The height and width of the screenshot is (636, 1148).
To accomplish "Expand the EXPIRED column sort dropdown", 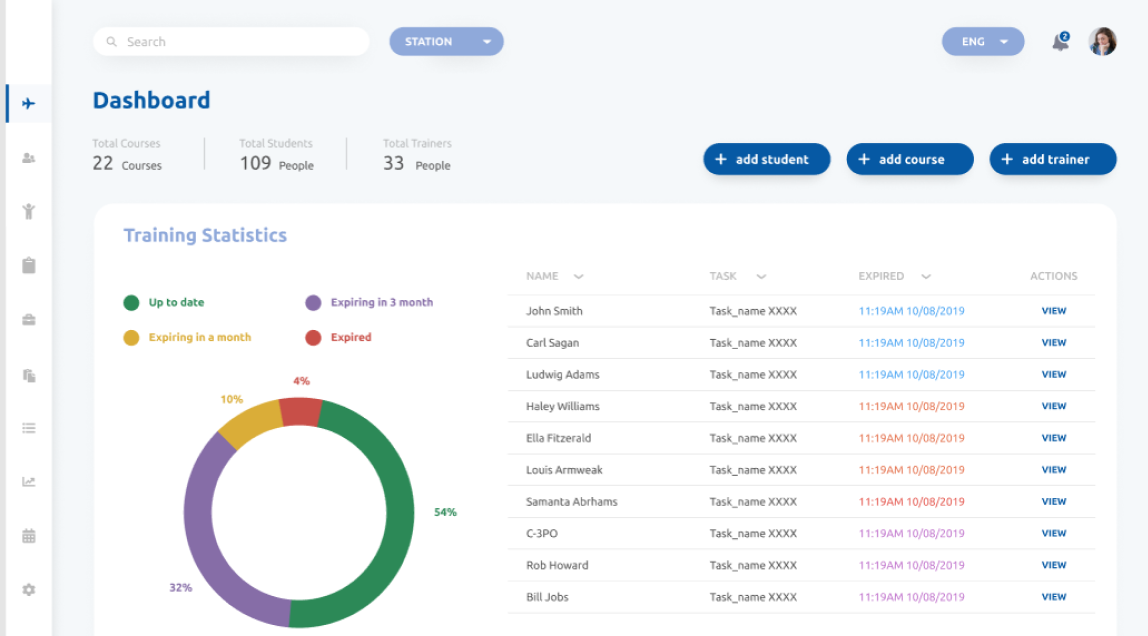I will click(925, 276).
